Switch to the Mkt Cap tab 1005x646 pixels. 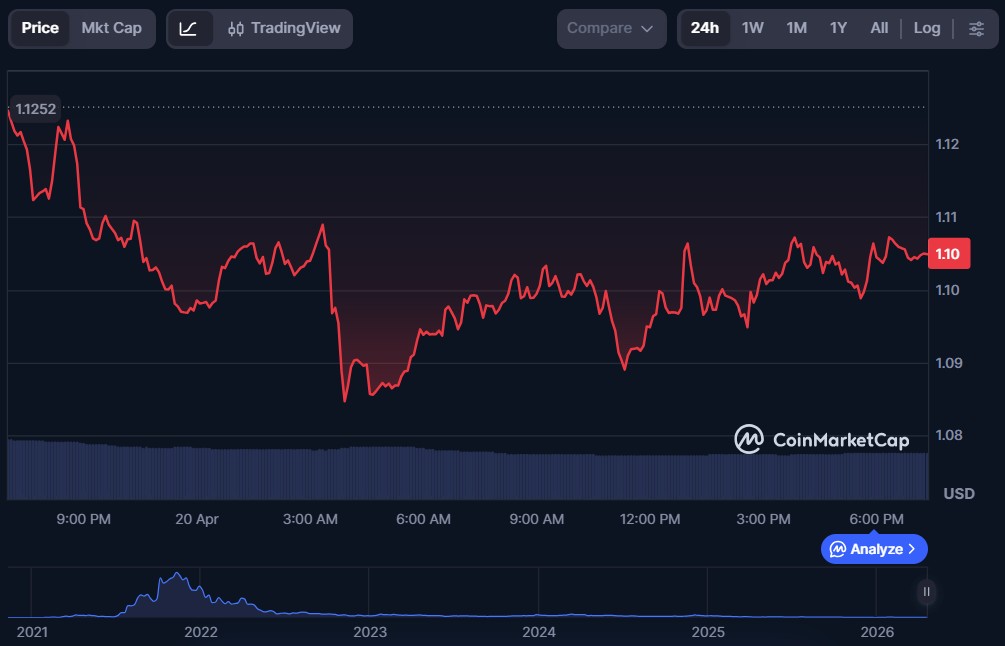tap(111, 28)
